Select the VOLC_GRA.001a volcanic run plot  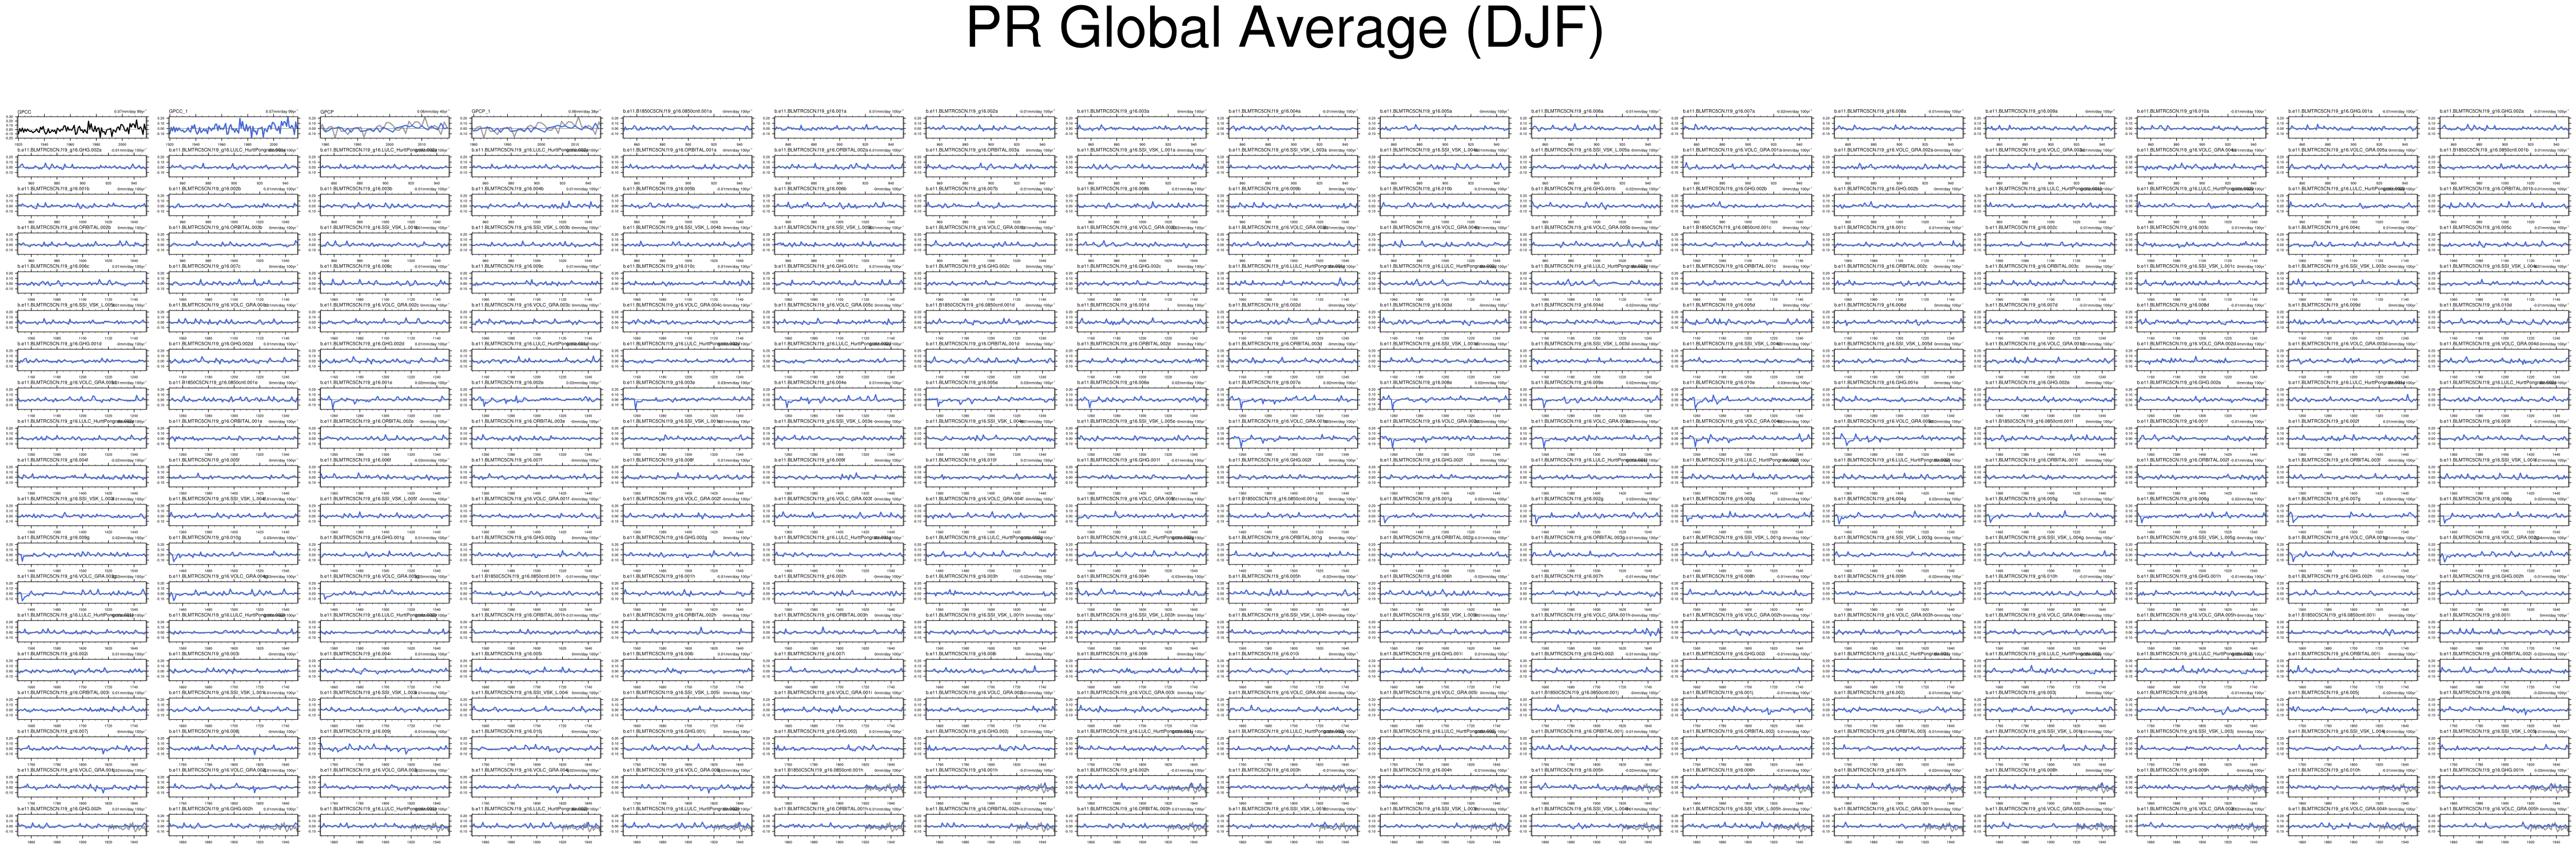pos(1747,166)
